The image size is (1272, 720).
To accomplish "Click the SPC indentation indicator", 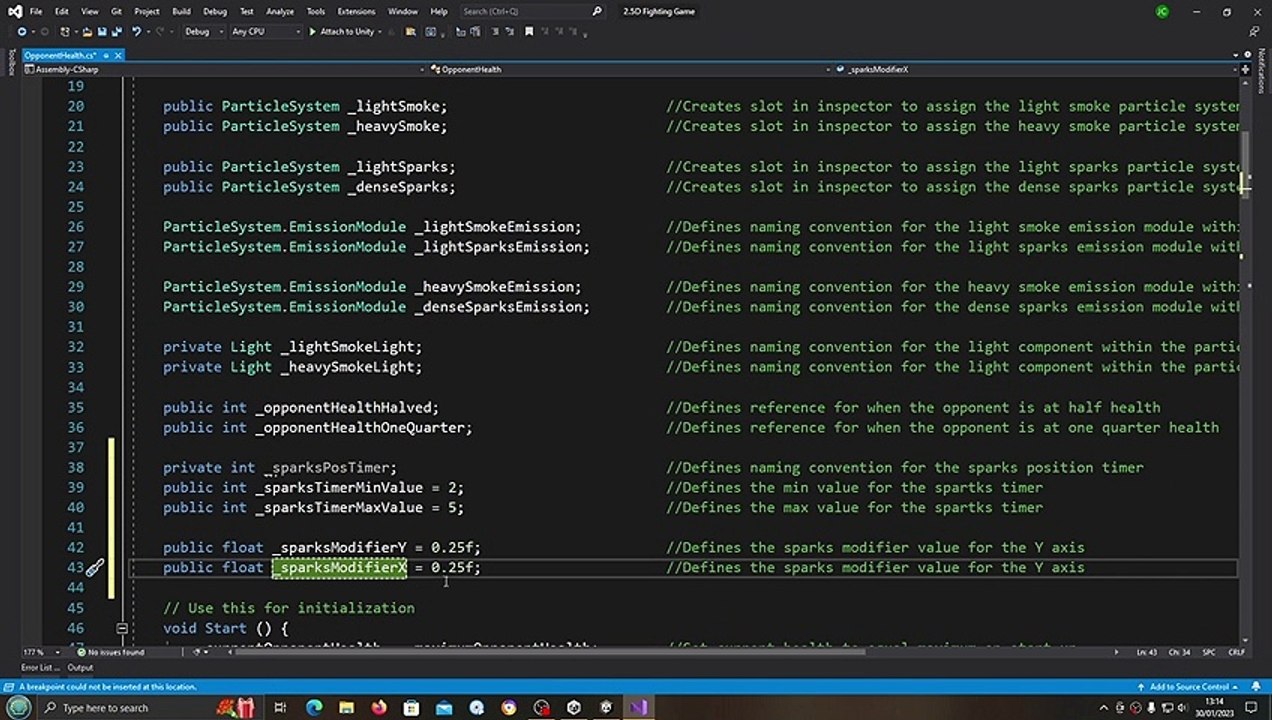I will click(x=1209, y=652).
